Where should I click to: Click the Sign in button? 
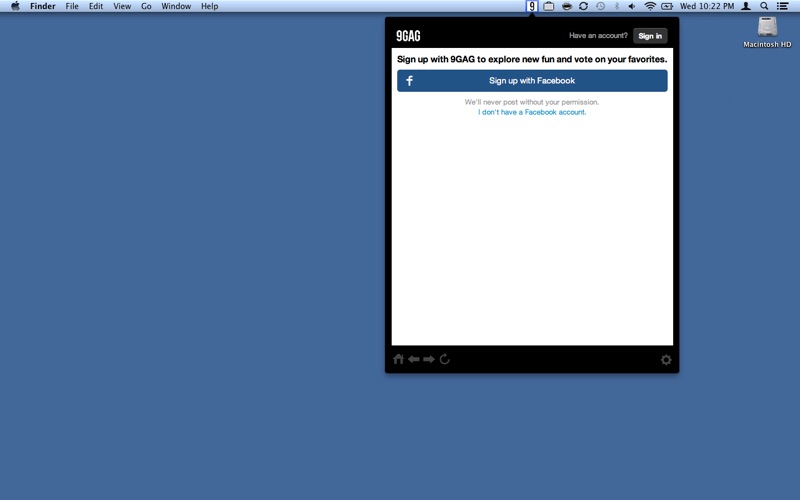[x=650, y=36]
